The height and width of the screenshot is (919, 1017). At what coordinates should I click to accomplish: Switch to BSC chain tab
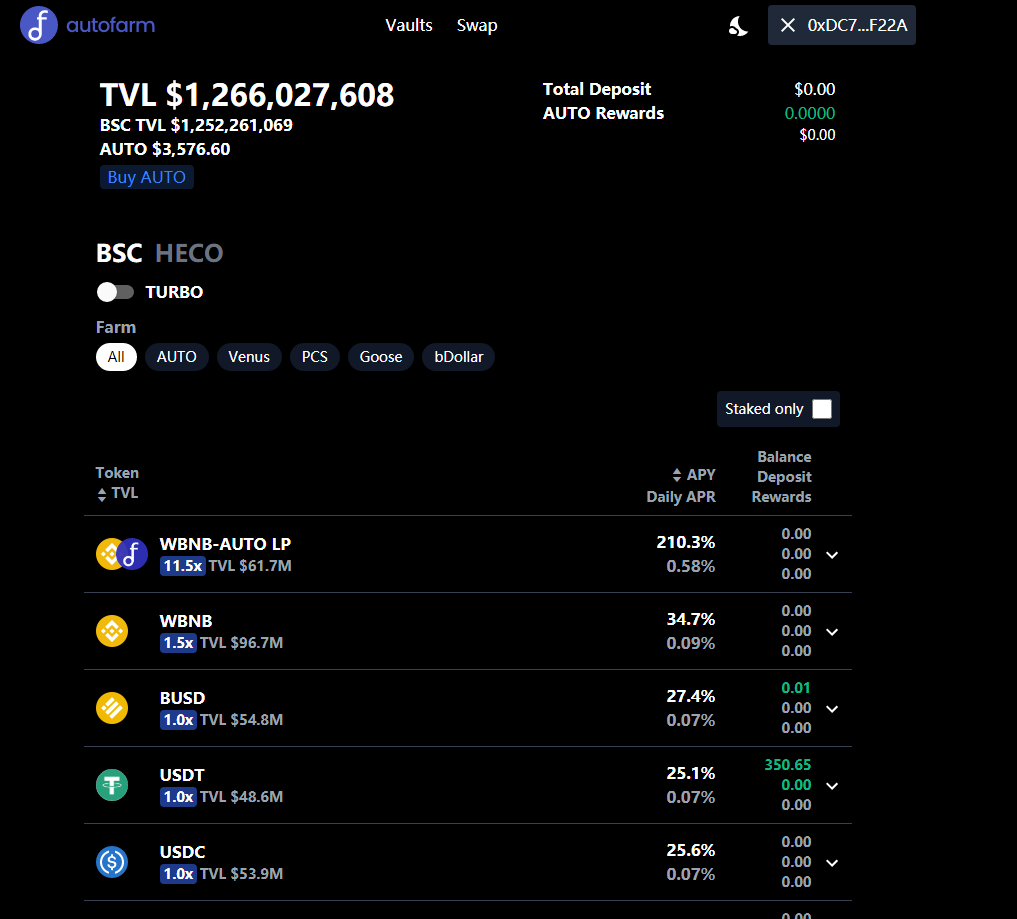point(119,253)
